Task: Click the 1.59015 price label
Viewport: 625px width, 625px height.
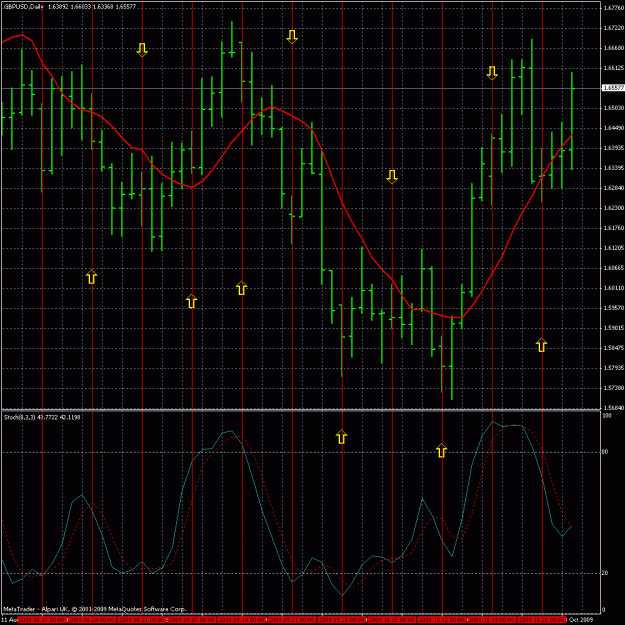Action: (x=613, y=328)
